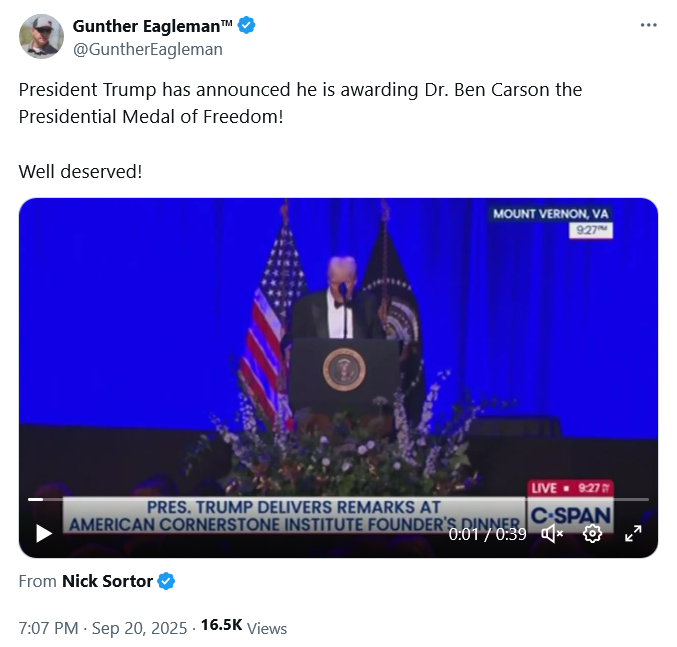This screenshot has height=647, width=677.
Task: Open Gunther Eagleman profile picture
Action: [41, 37]
